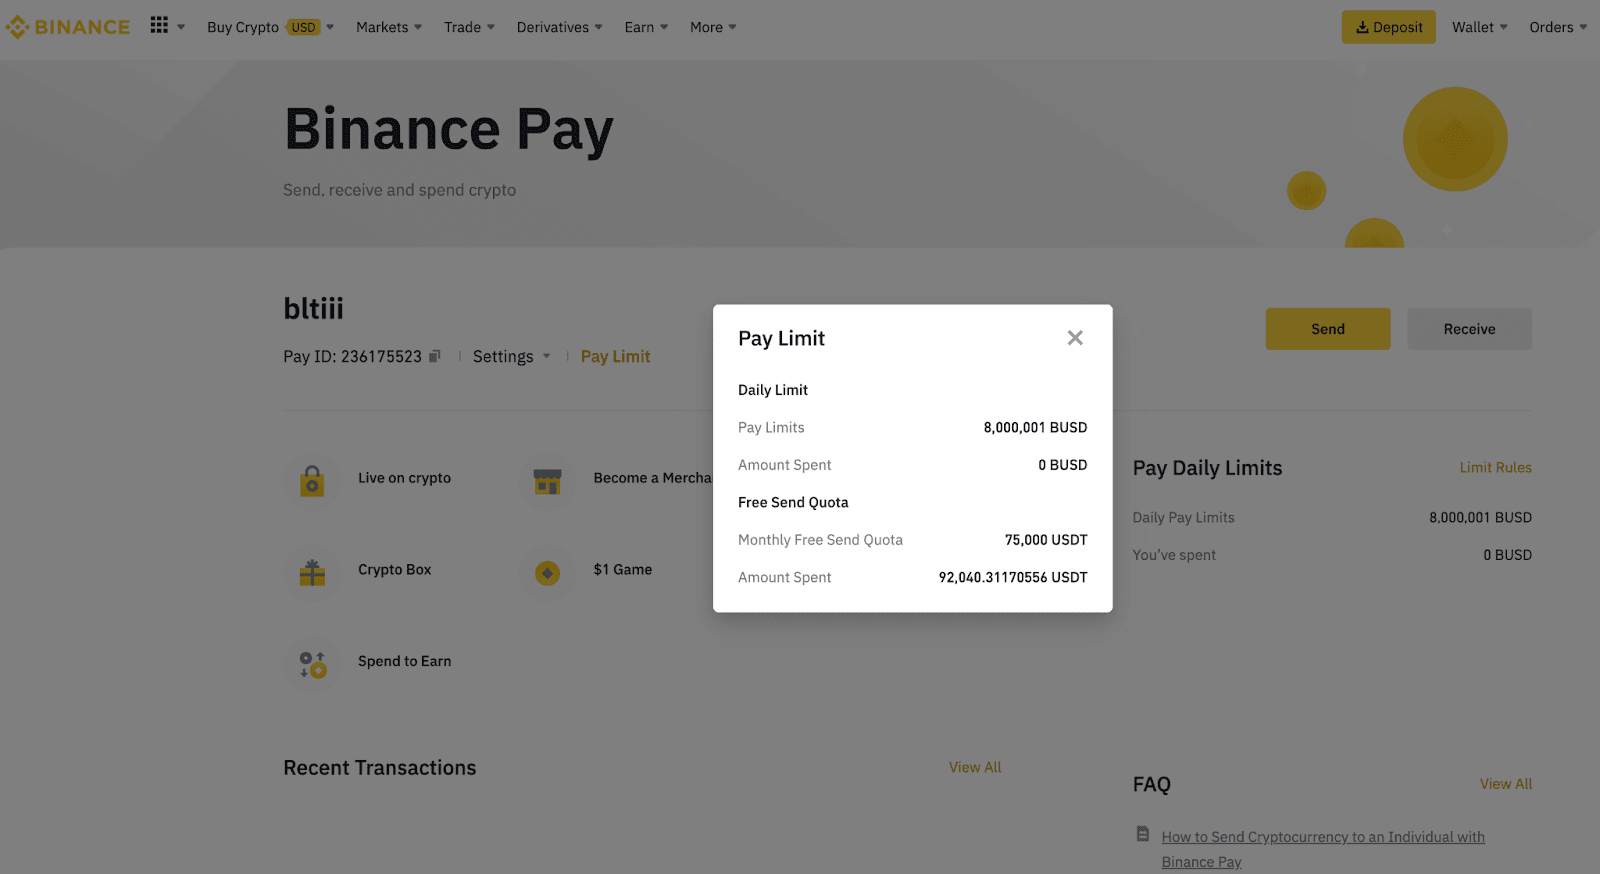Click the Pay ID: 236175523 text
Viewport: 1600px width, 874px height.
(x=352, y=357)
